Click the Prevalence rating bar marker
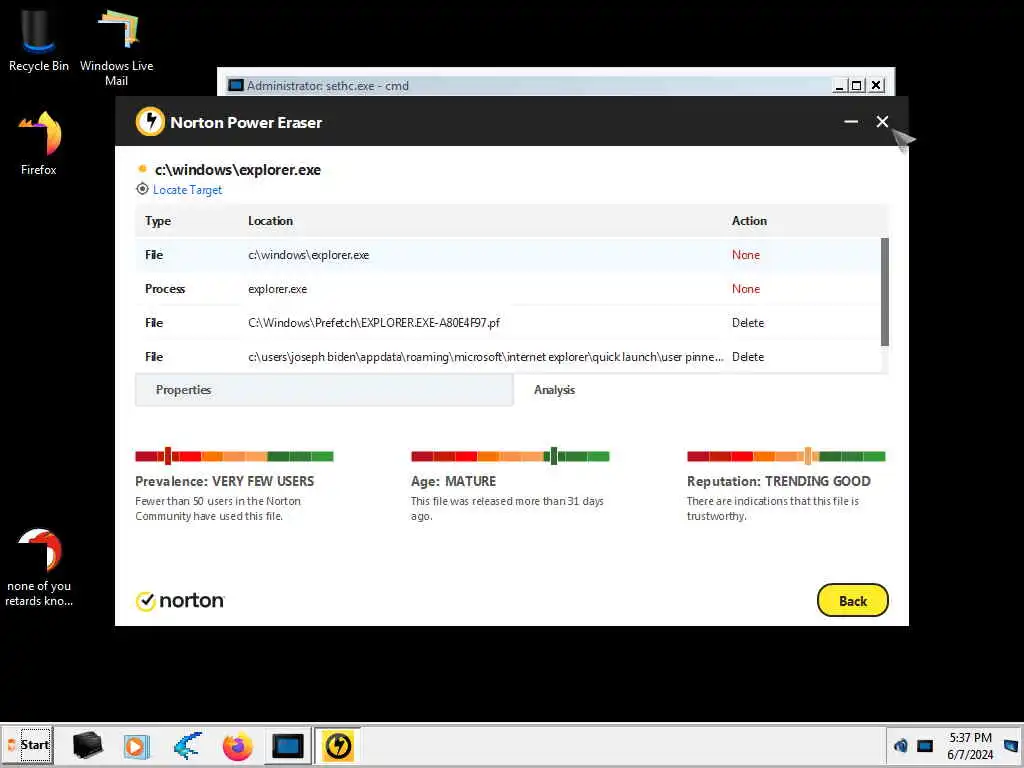This screenshot has width=1024, height=768. click(168, 456)
